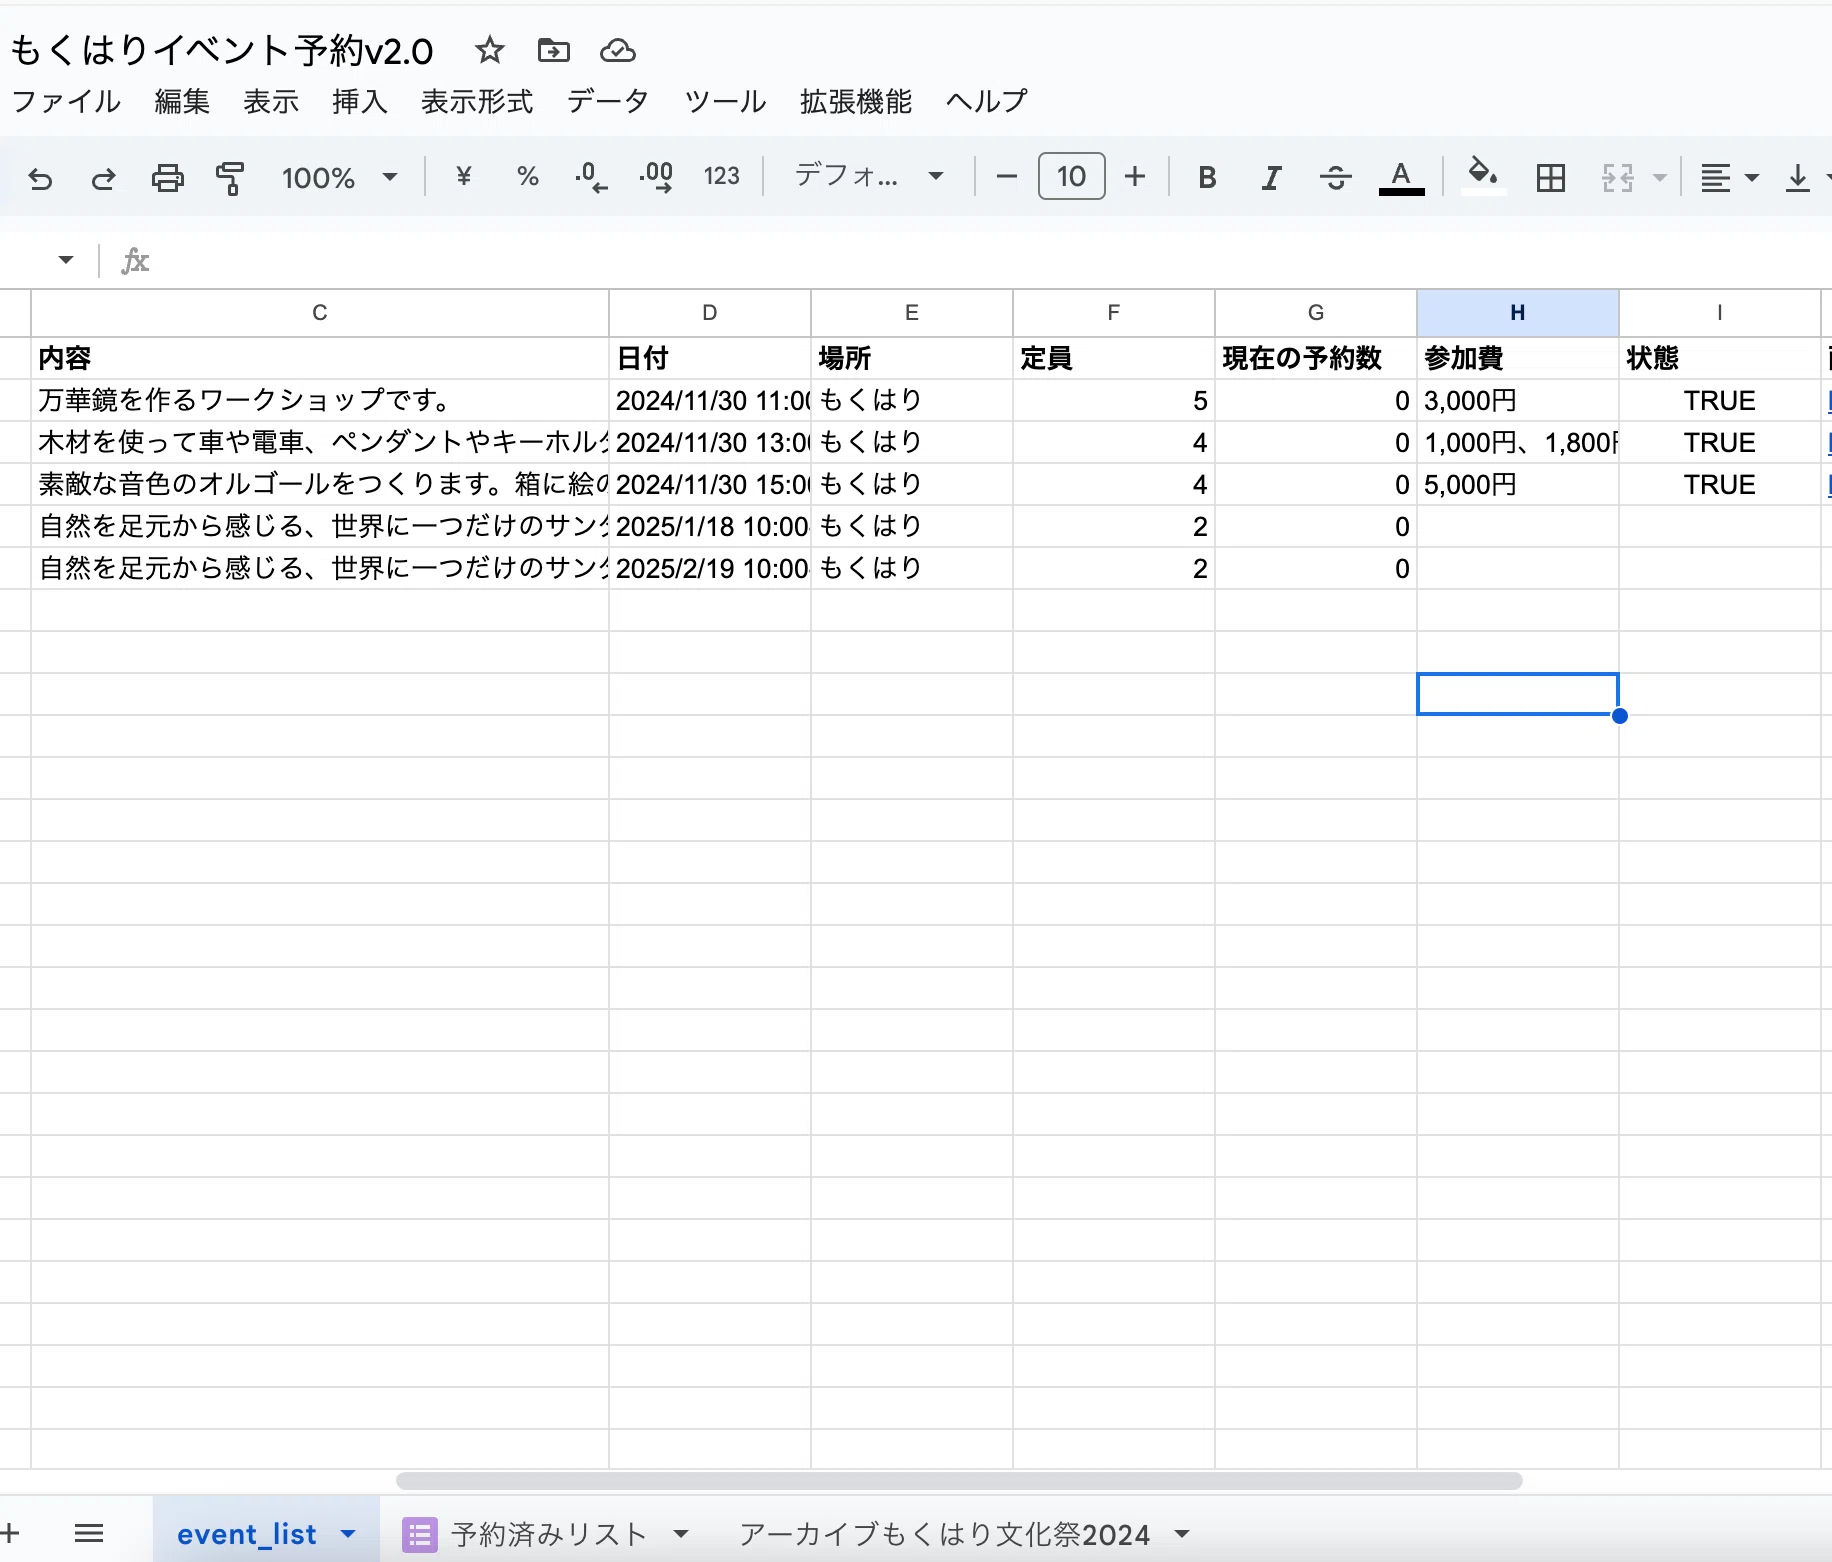Open the text color picker

[1401, 178]
